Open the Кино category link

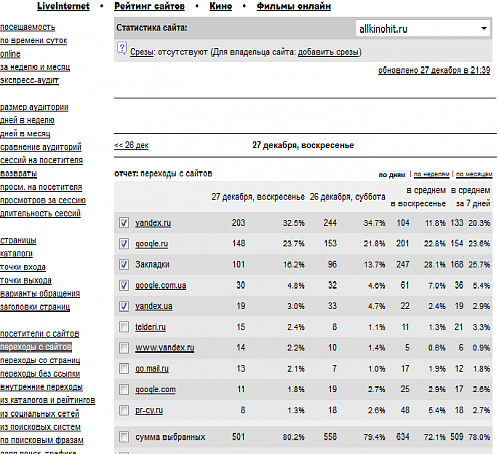(x=220, y=6)
